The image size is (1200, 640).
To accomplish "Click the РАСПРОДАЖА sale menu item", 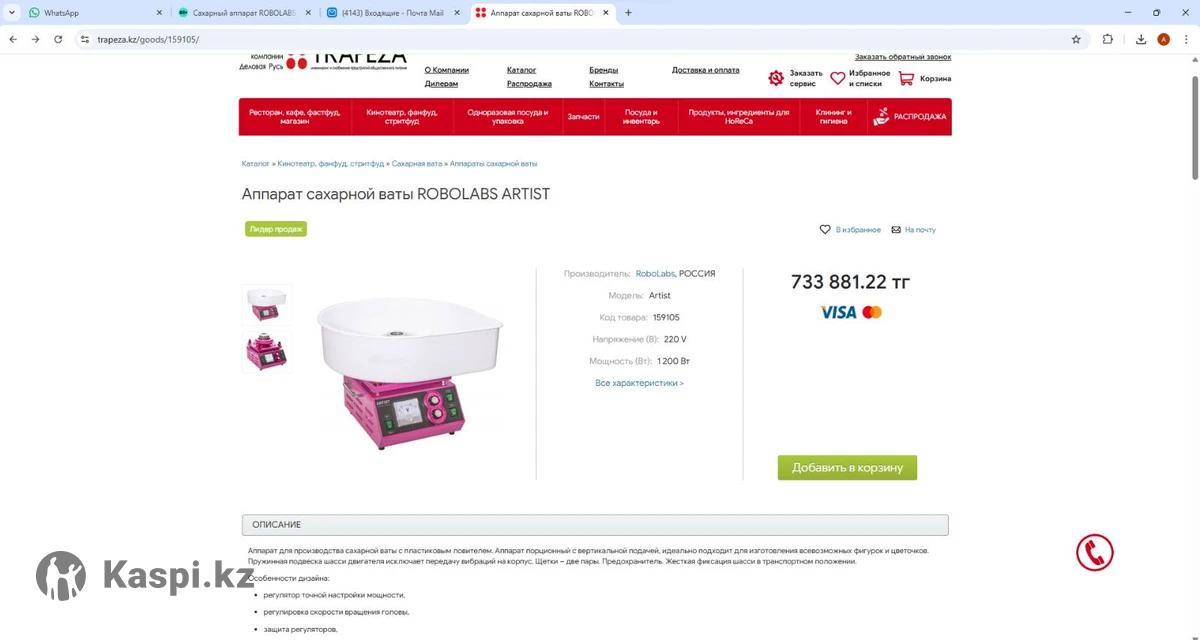I will pos(909,117).
